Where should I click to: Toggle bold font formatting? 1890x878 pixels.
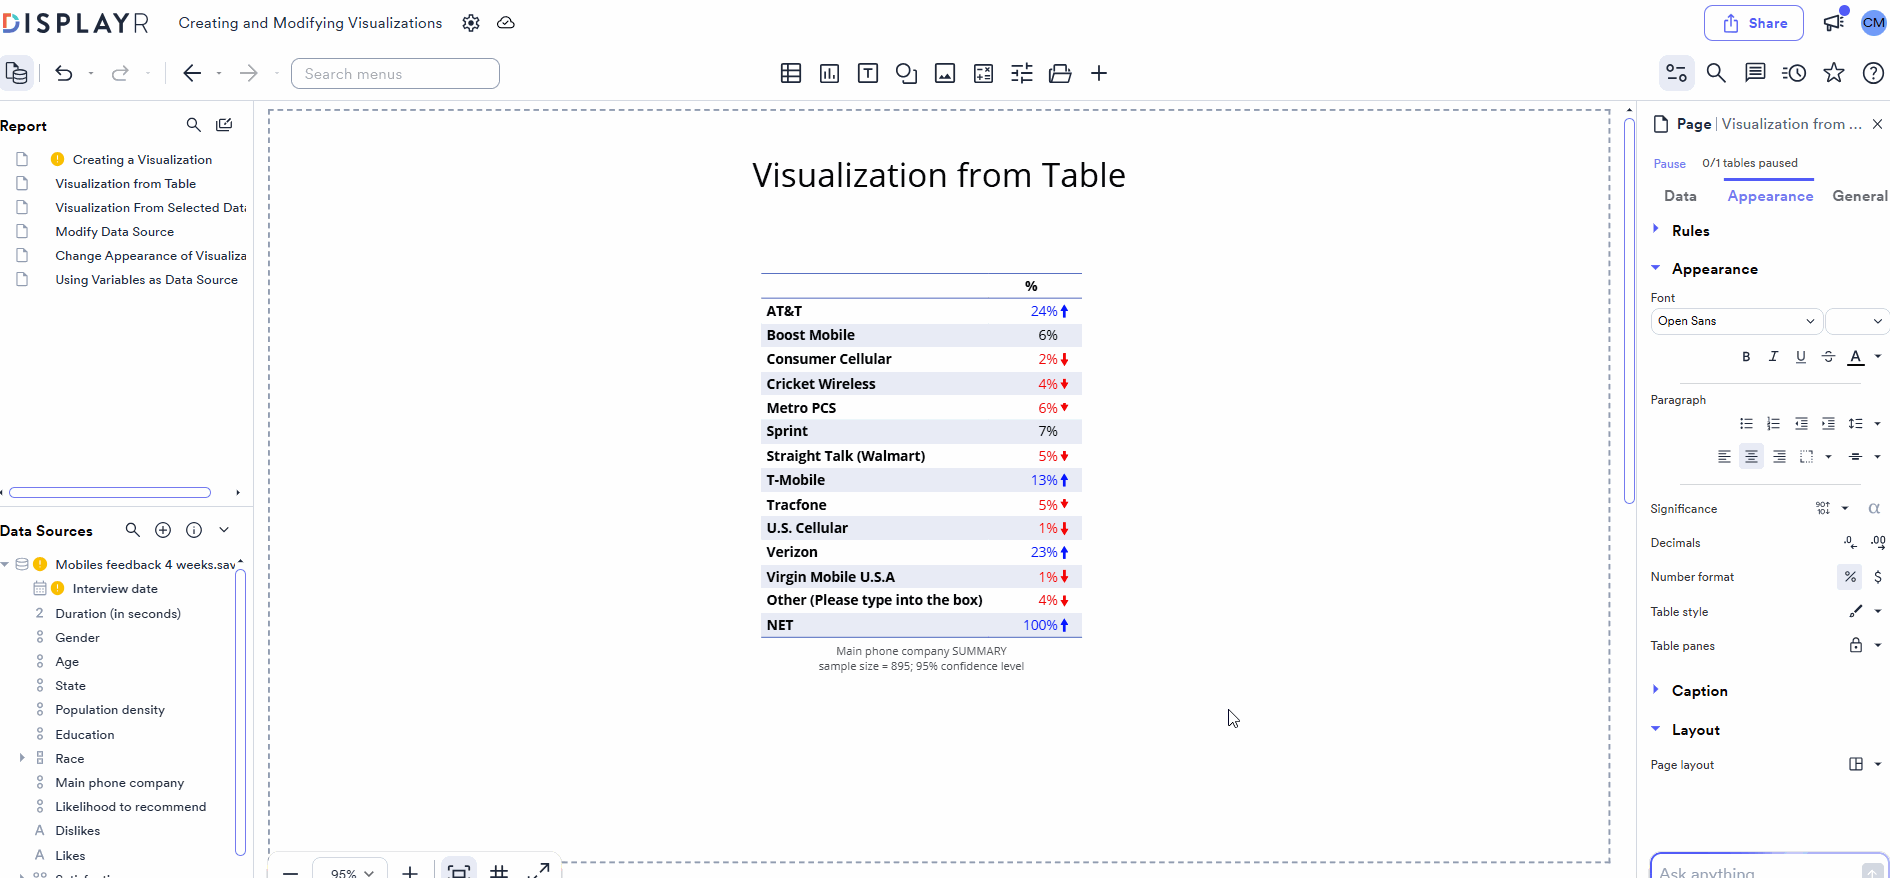(x=1746, y=357)
